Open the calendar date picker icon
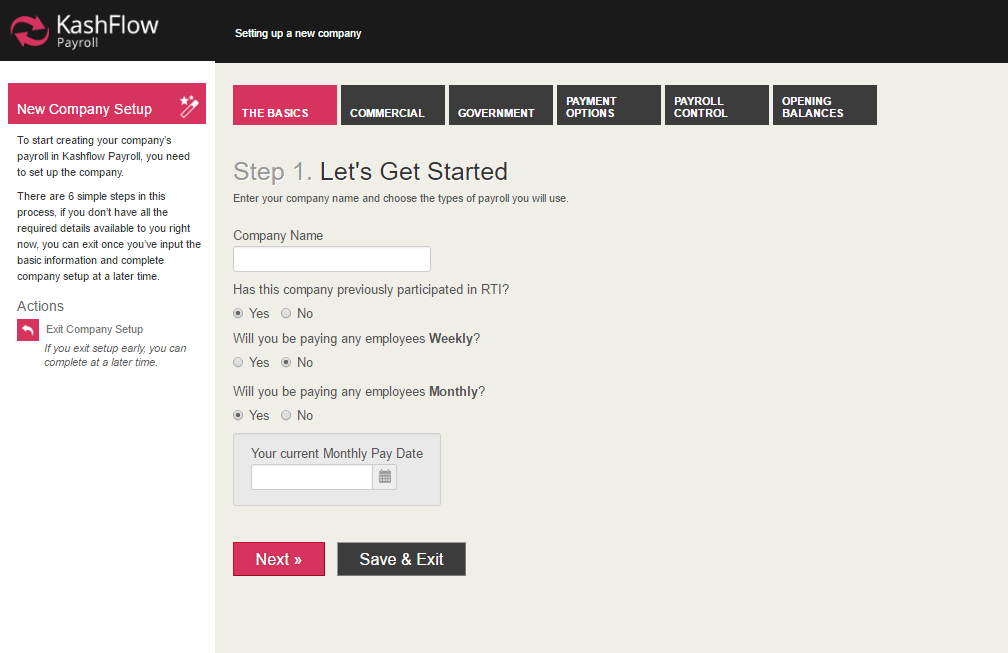 point(385,478)
